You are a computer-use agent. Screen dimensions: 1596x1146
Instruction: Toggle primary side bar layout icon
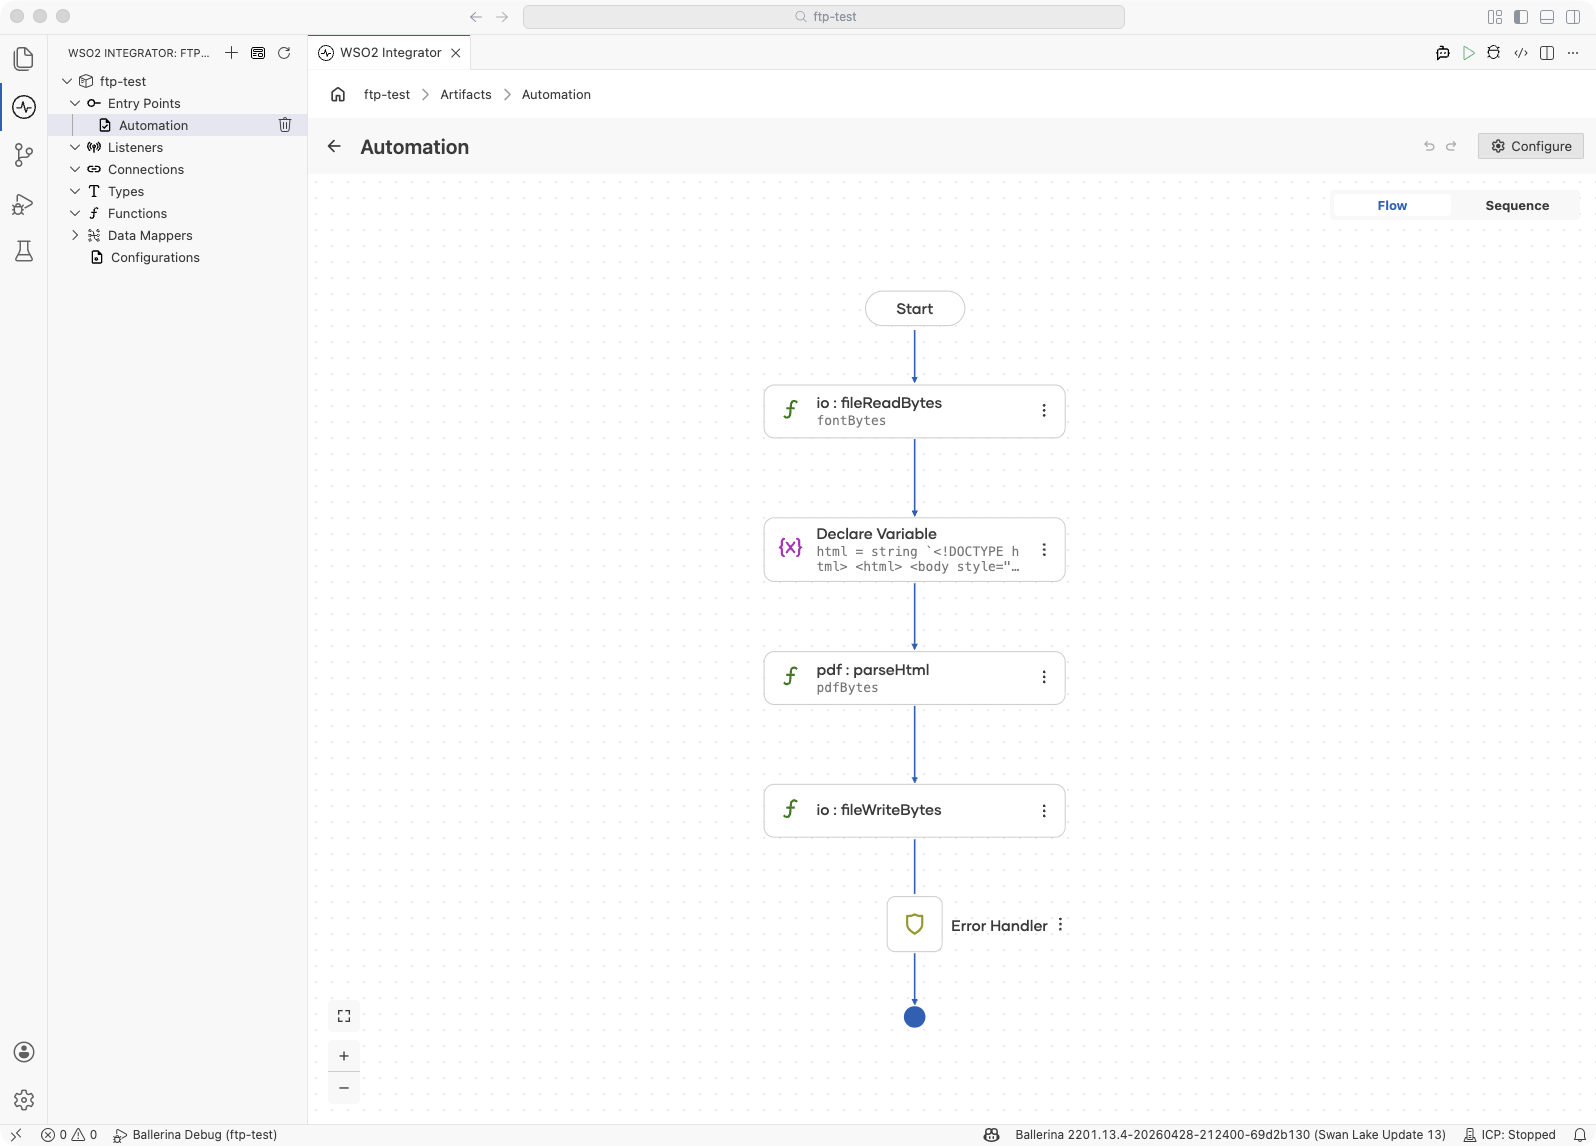(1521, 17)
